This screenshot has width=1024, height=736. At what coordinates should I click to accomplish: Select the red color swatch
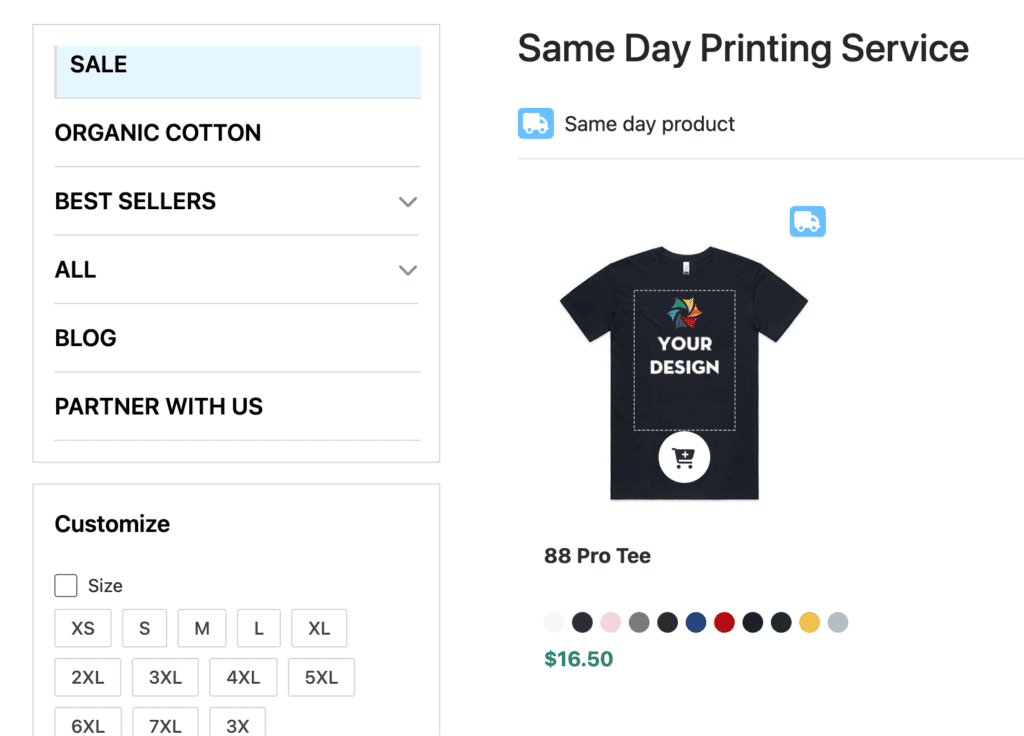pyautogui.click(x=725, y=621)
